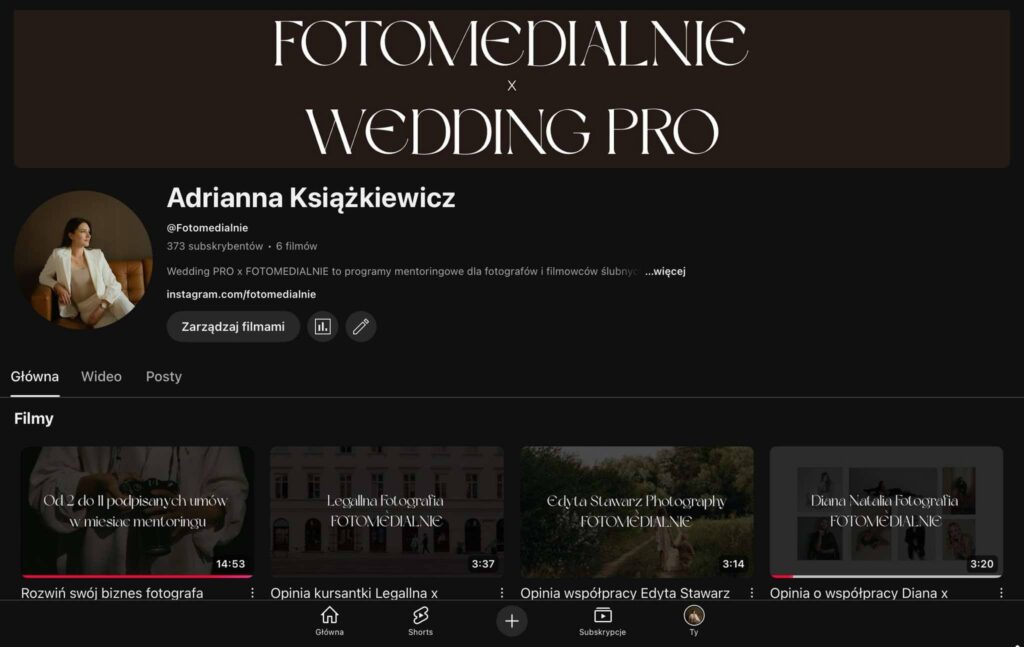Play the 'Od 2 do 11 podpisanych umów' video thumbnail
The width and height of the screenshot is (1024, 647).
(137, 512)
